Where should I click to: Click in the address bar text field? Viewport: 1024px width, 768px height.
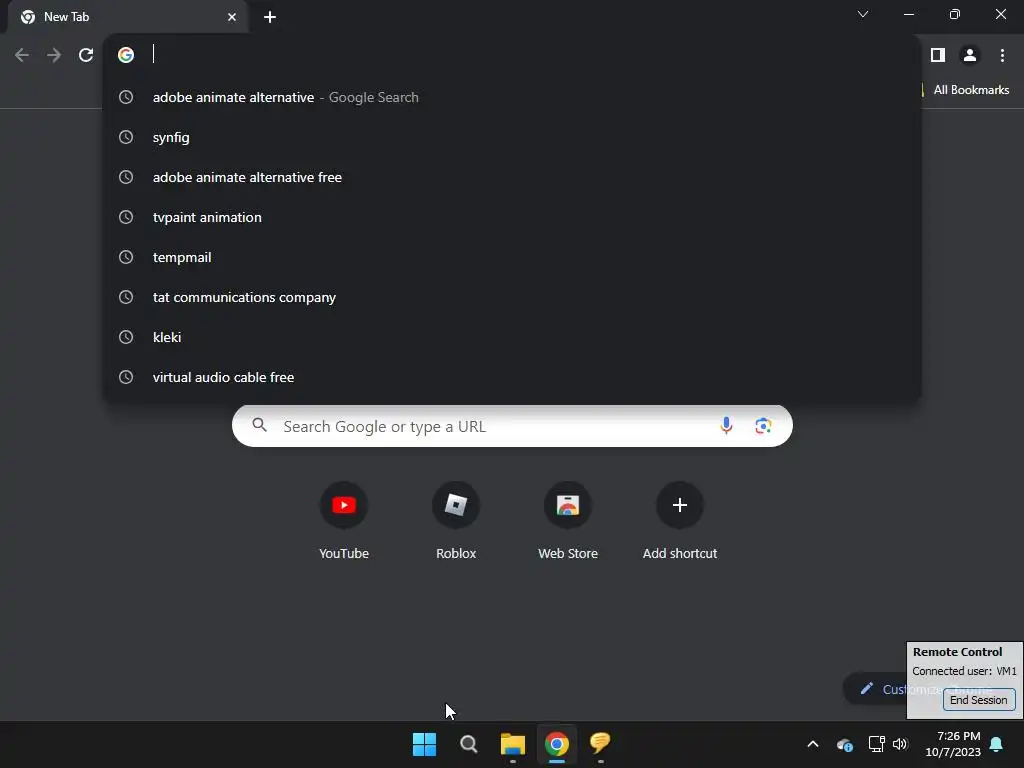(522, 55)
